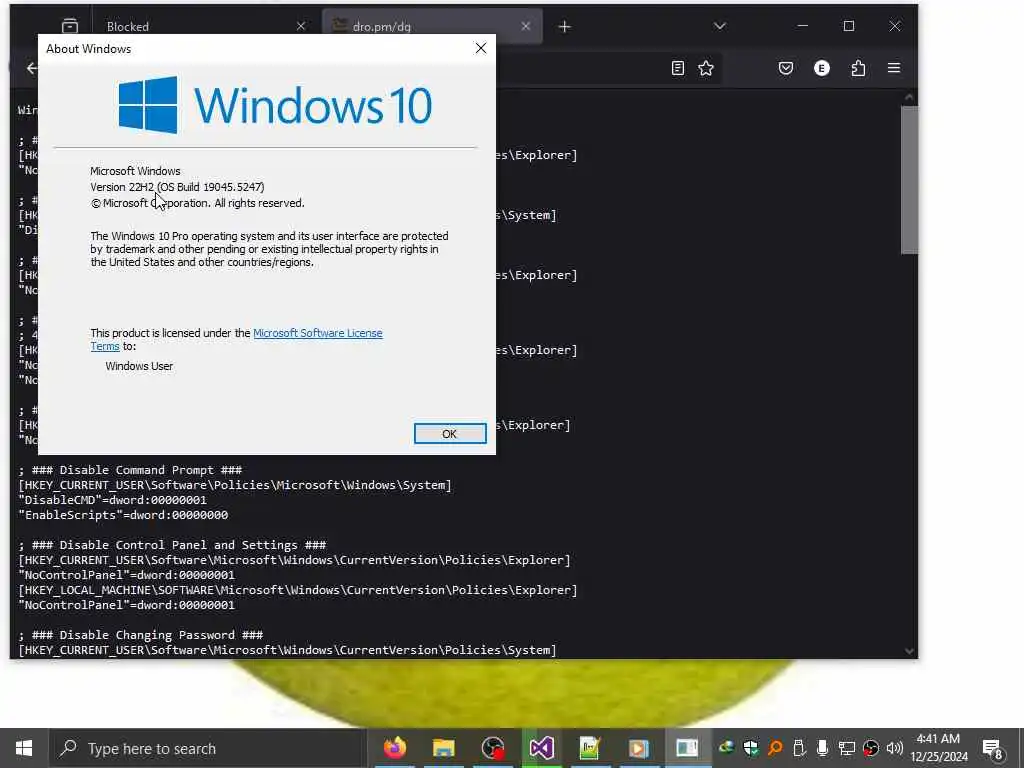Open Firefox from the taskbar
Viewport: 1024px width, 768px height.
coord(394,748)
